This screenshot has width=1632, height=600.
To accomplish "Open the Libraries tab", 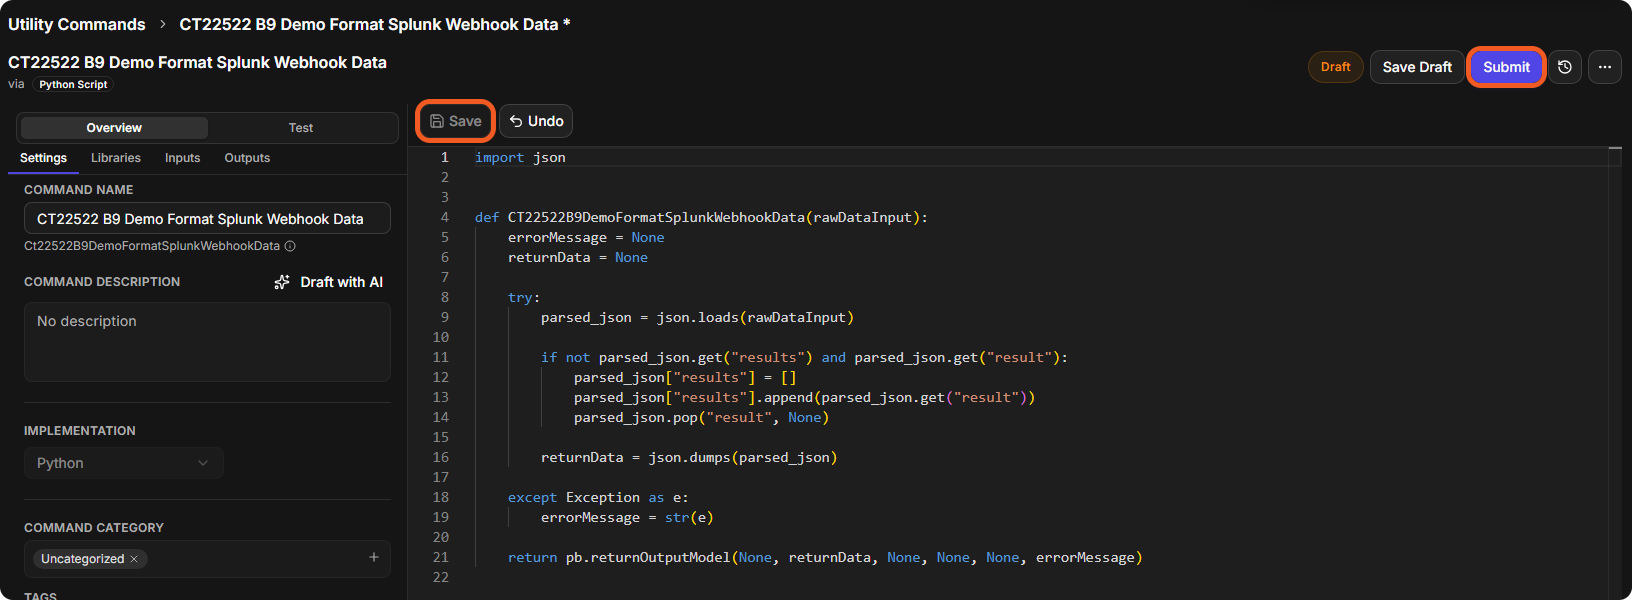I will (x=116, y=158).
